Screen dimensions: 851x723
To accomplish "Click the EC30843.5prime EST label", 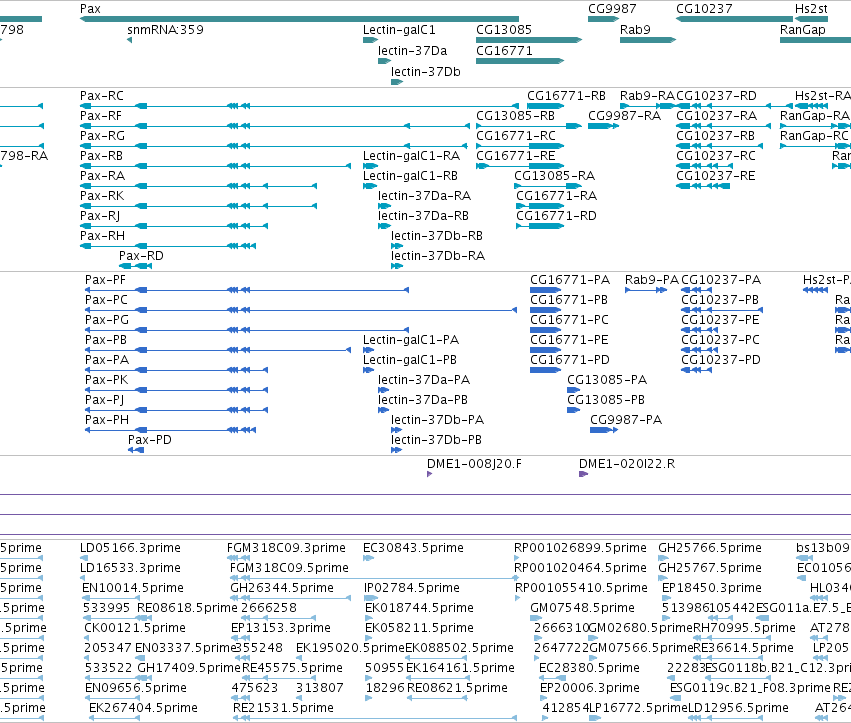I will click(414, 548).
